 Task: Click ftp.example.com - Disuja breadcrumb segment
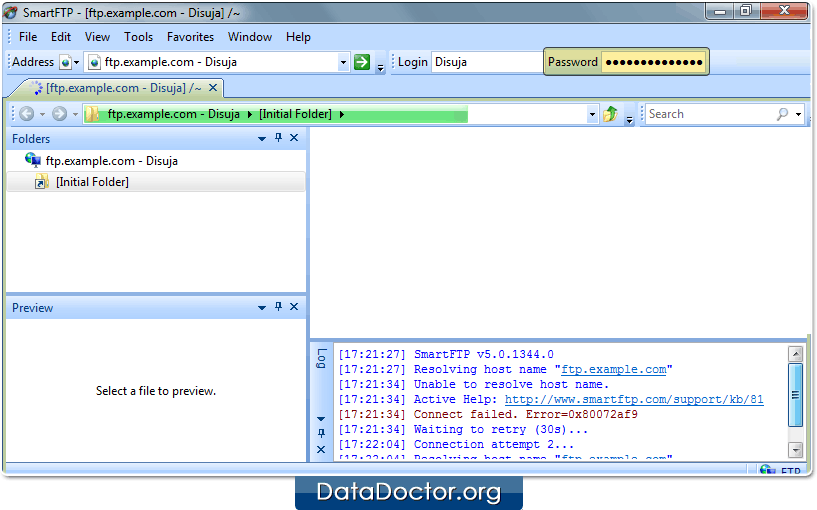coord(174,114)
